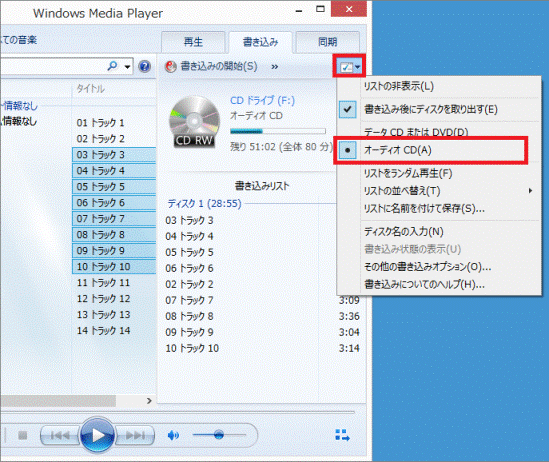Switch to the 再生 tab
This screenshot has height=462, width=549.
point(193,42)
